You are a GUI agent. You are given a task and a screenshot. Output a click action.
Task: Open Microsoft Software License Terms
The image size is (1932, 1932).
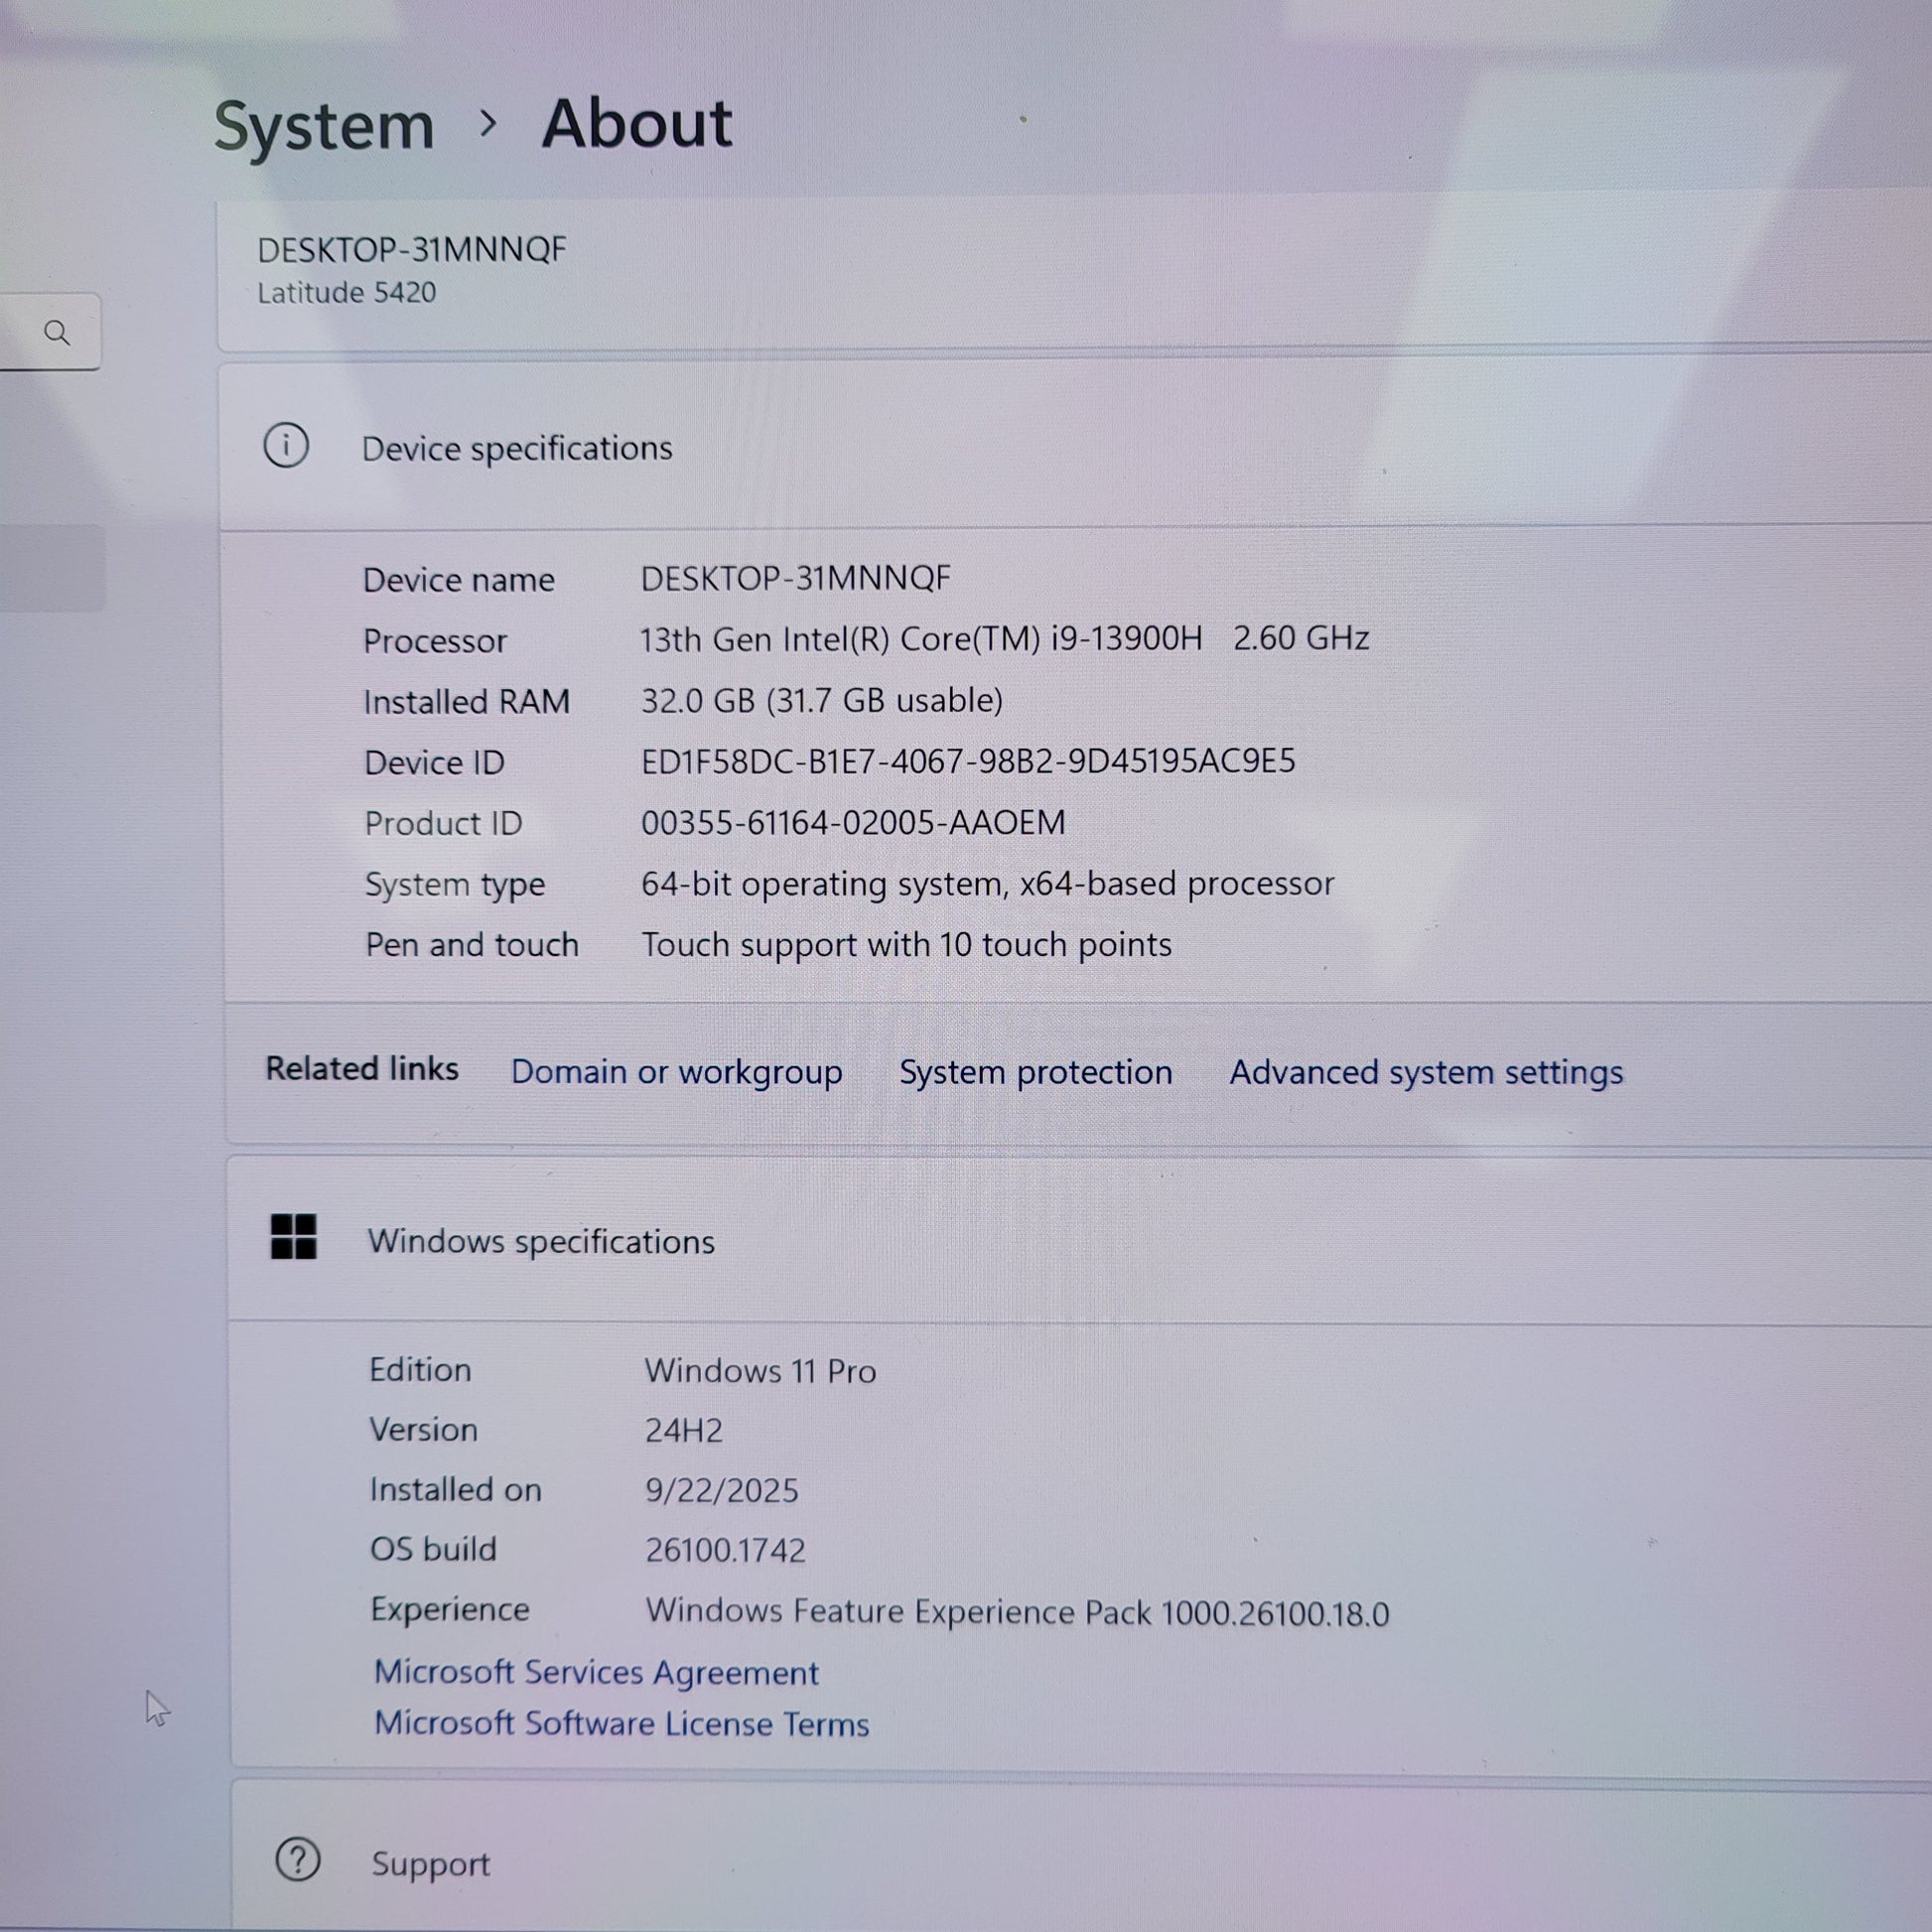pyautogui.click(x=621, y=1724)
